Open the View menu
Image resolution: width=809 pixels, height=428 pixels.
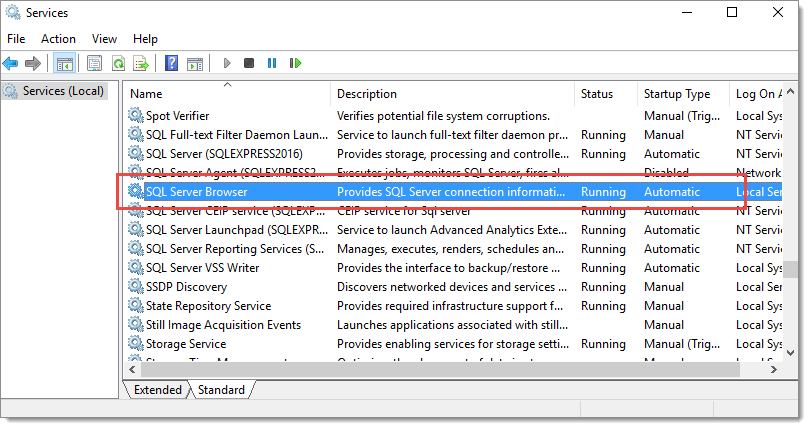pyautogui.click(x=104, y=39)
